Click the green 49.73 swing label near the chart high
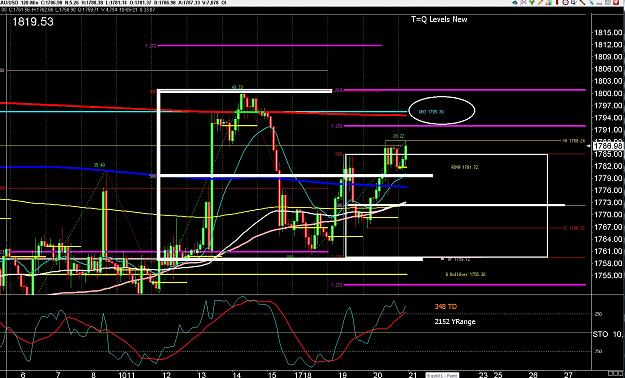This screenshot has width=625, height=378. point(237,87)
